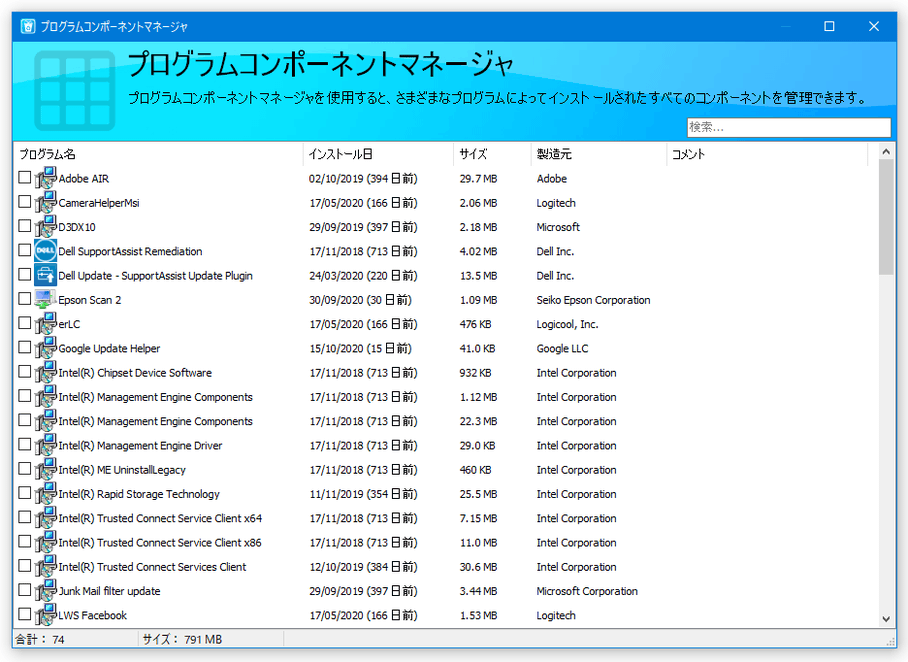Image resolution: width=908 pixels, height=662 pixels.
Task: Click the D3DX10 program icon
Action: 45,227
